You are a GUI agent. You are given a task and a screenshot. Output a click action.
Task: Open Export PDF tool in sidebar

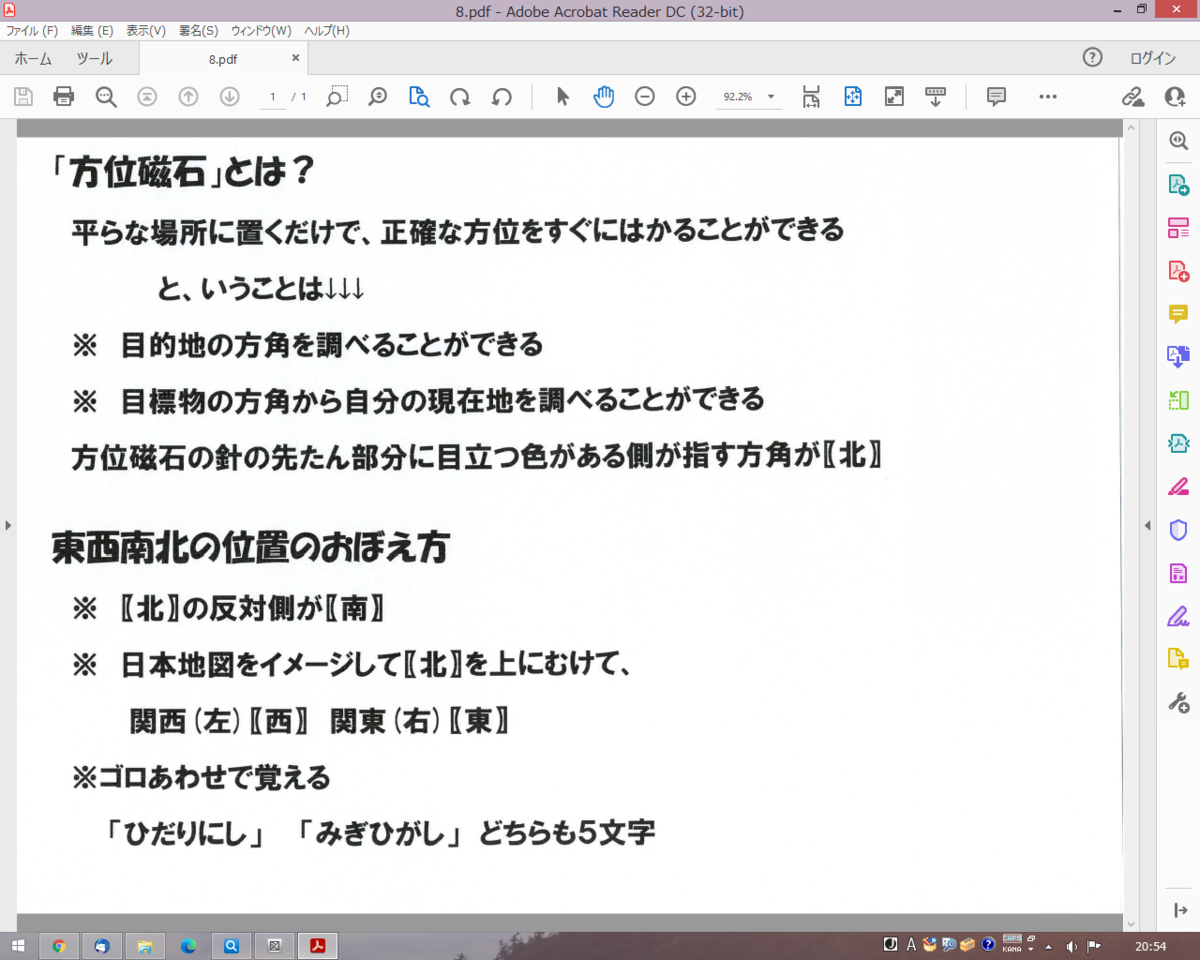[1178, 185]
